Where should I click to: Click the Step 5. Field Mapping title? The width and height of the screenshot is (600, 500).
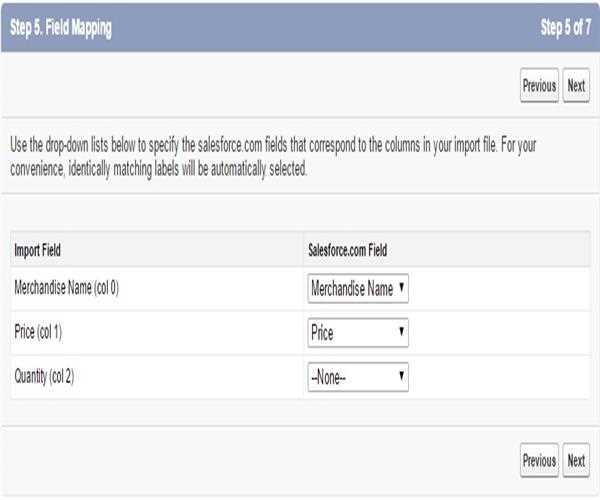click(62, 28)
